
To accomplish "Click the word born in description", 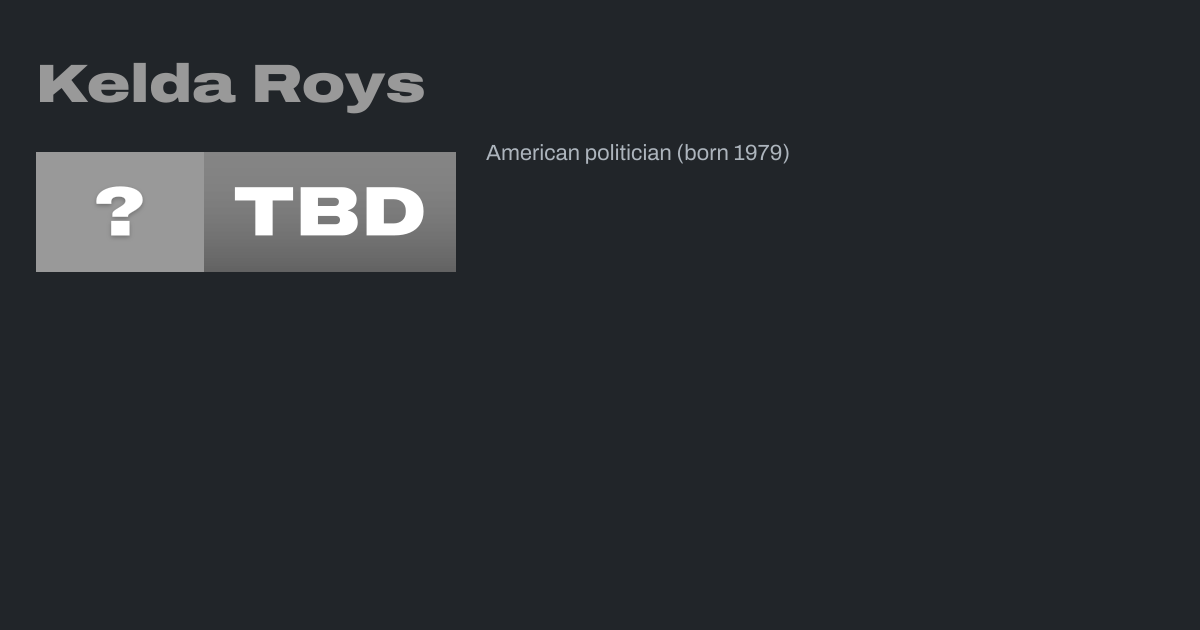I will [706, 153].
